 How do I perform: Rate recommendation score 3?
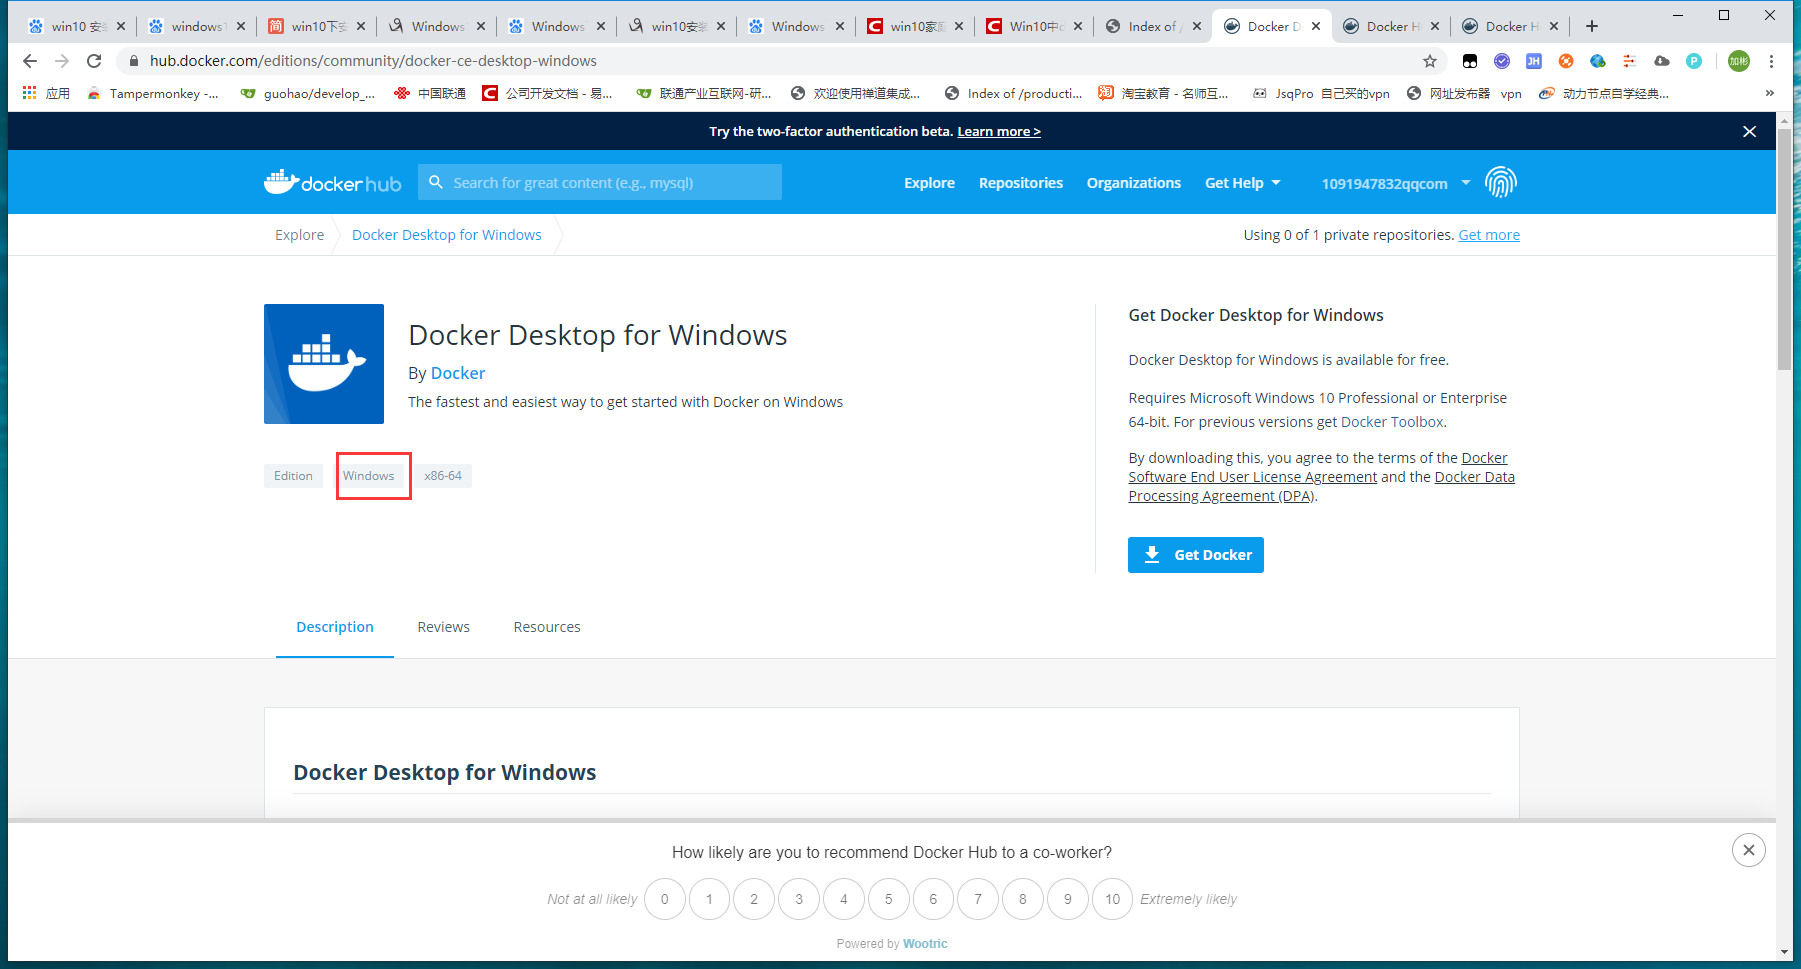[x=799, y=899]
